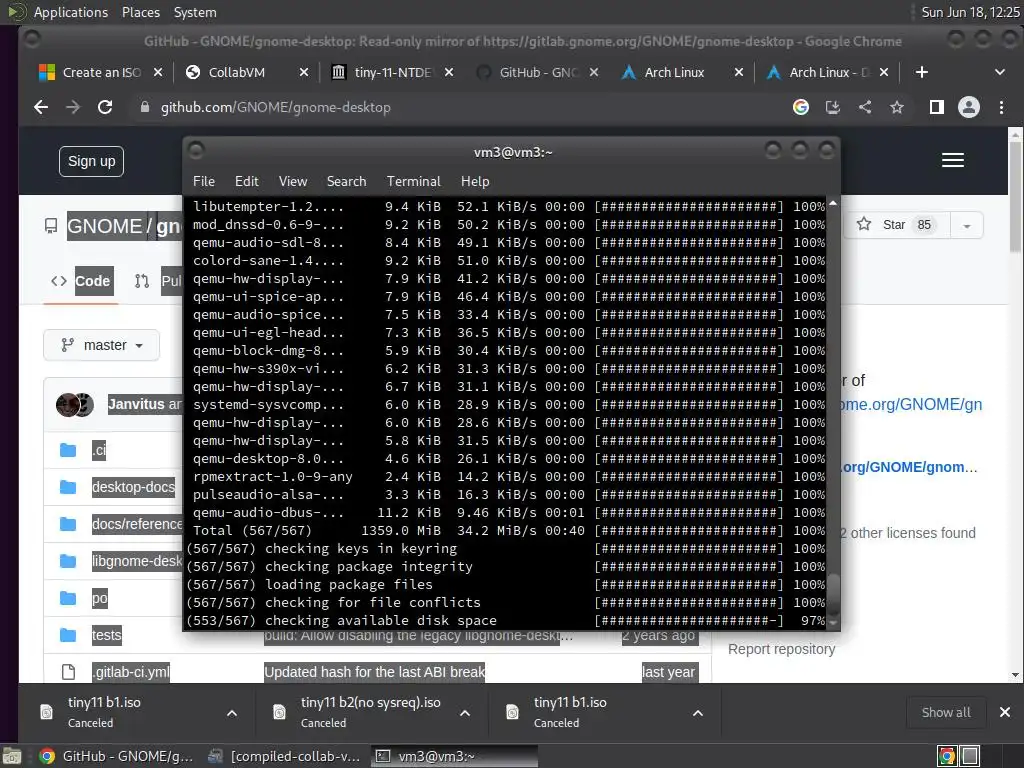Open Chrome side panel icon
Viewport: 1024px width, 768px height.
pyautogui.click(x=936, y=107)
